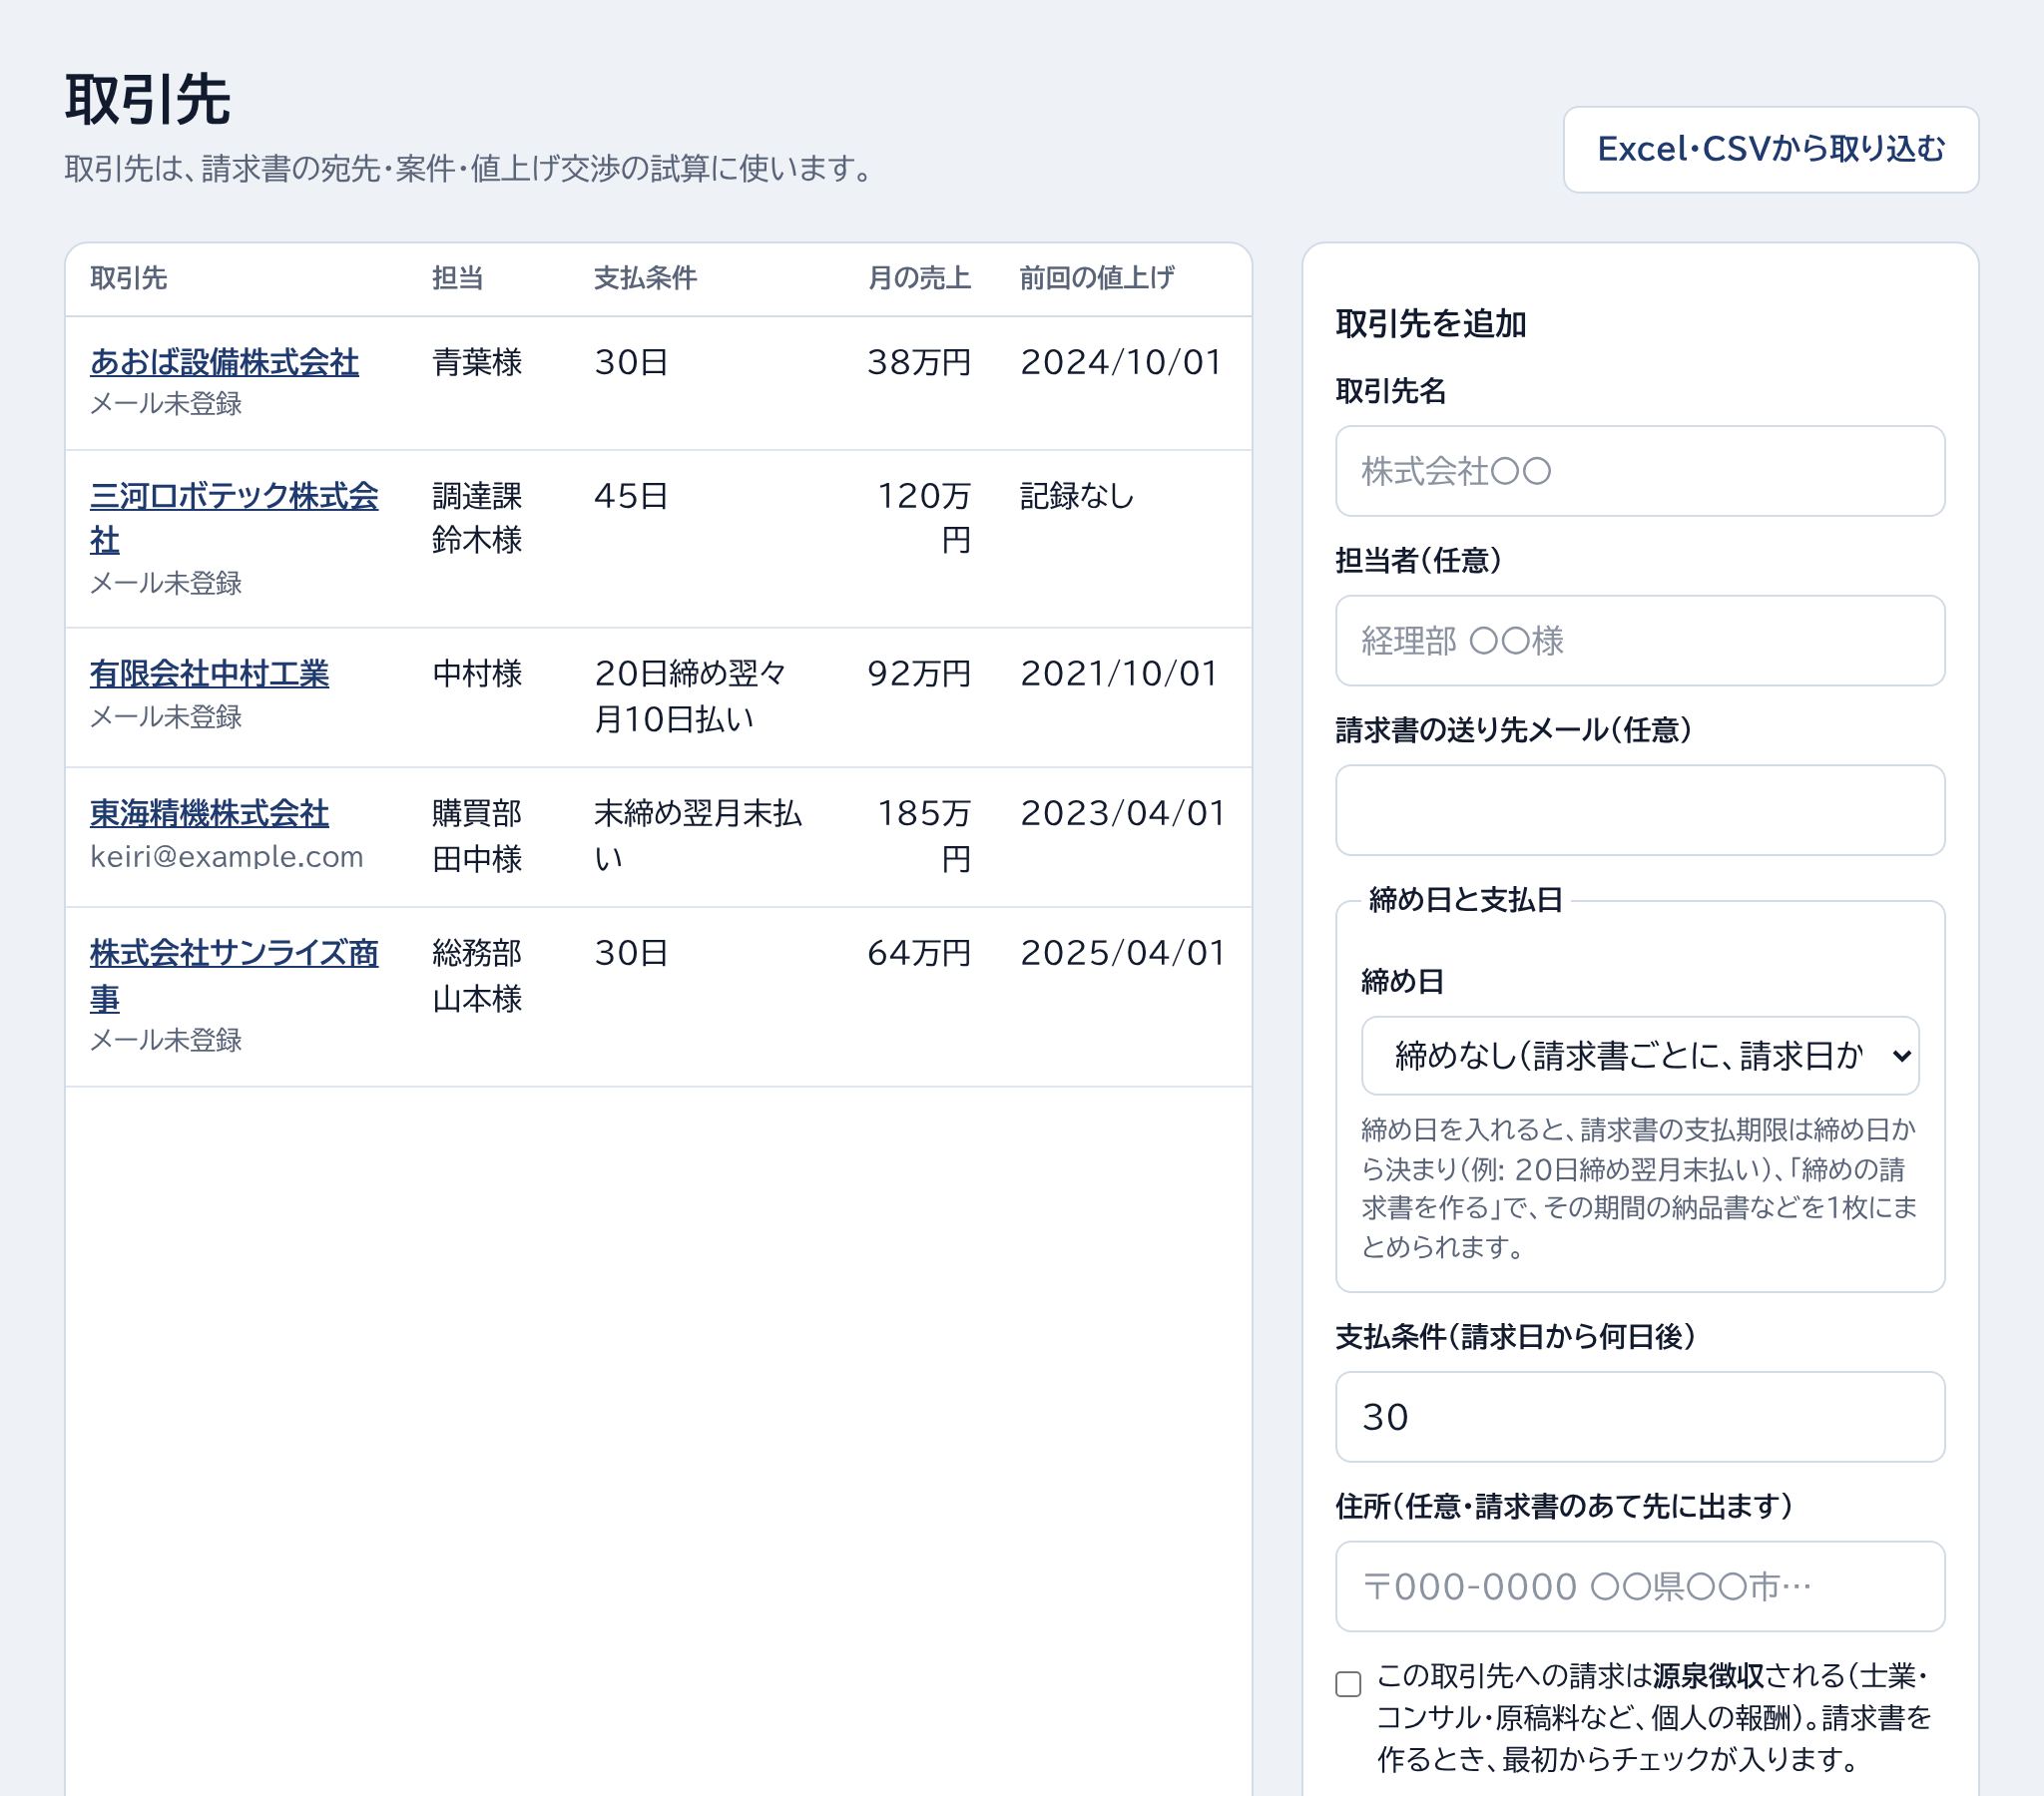Click the 末締め翌月末払い cell

(x=698, y=835)
